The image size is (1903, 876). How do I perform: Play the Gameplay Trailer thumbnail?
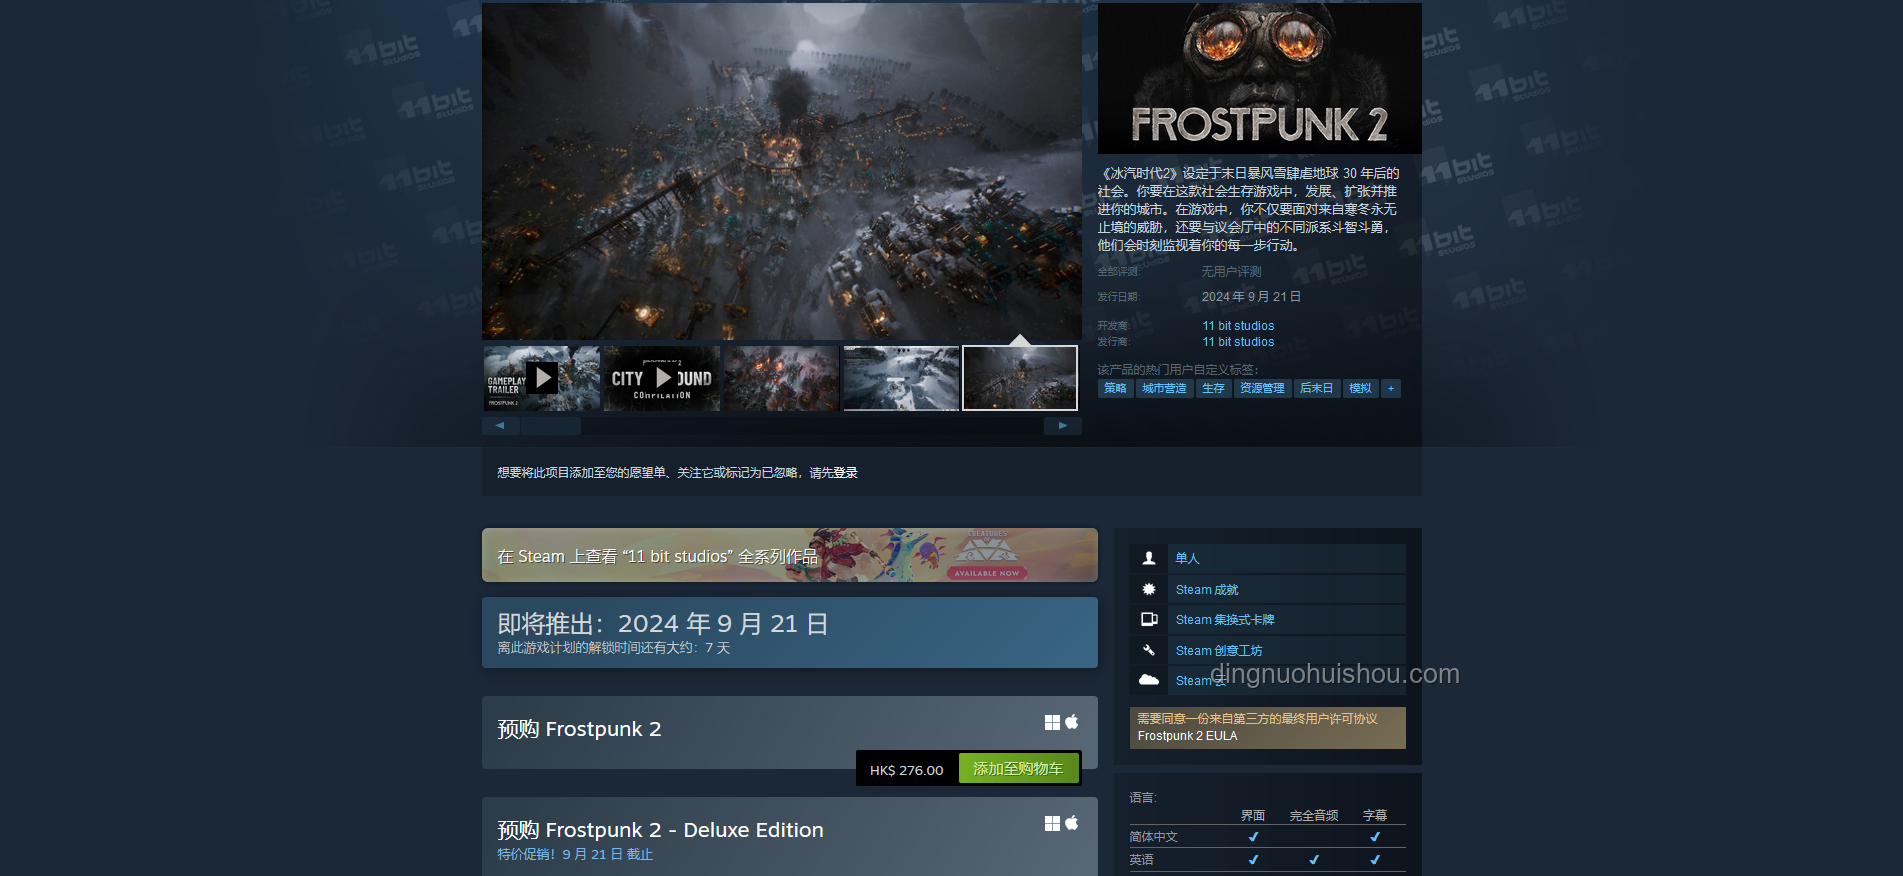(541, 378)
